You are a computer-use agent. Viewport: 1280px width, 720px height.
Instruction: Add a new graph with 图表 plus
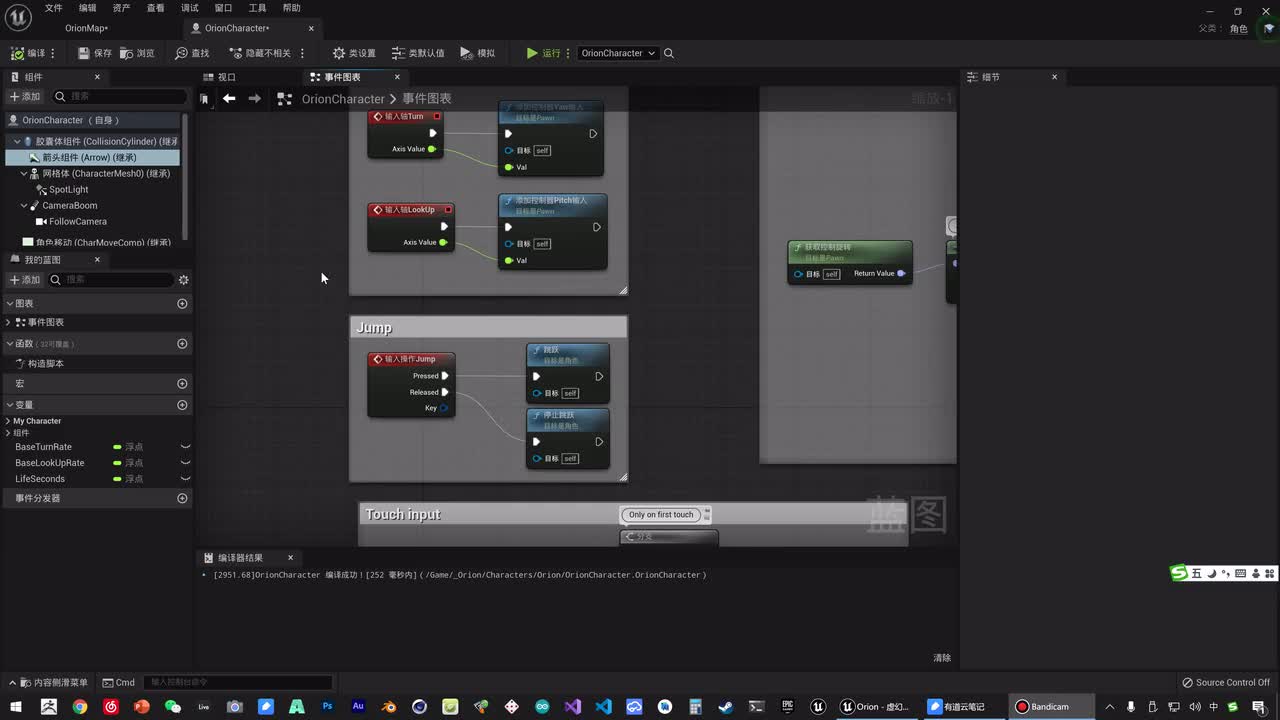[x=182, y=303]
